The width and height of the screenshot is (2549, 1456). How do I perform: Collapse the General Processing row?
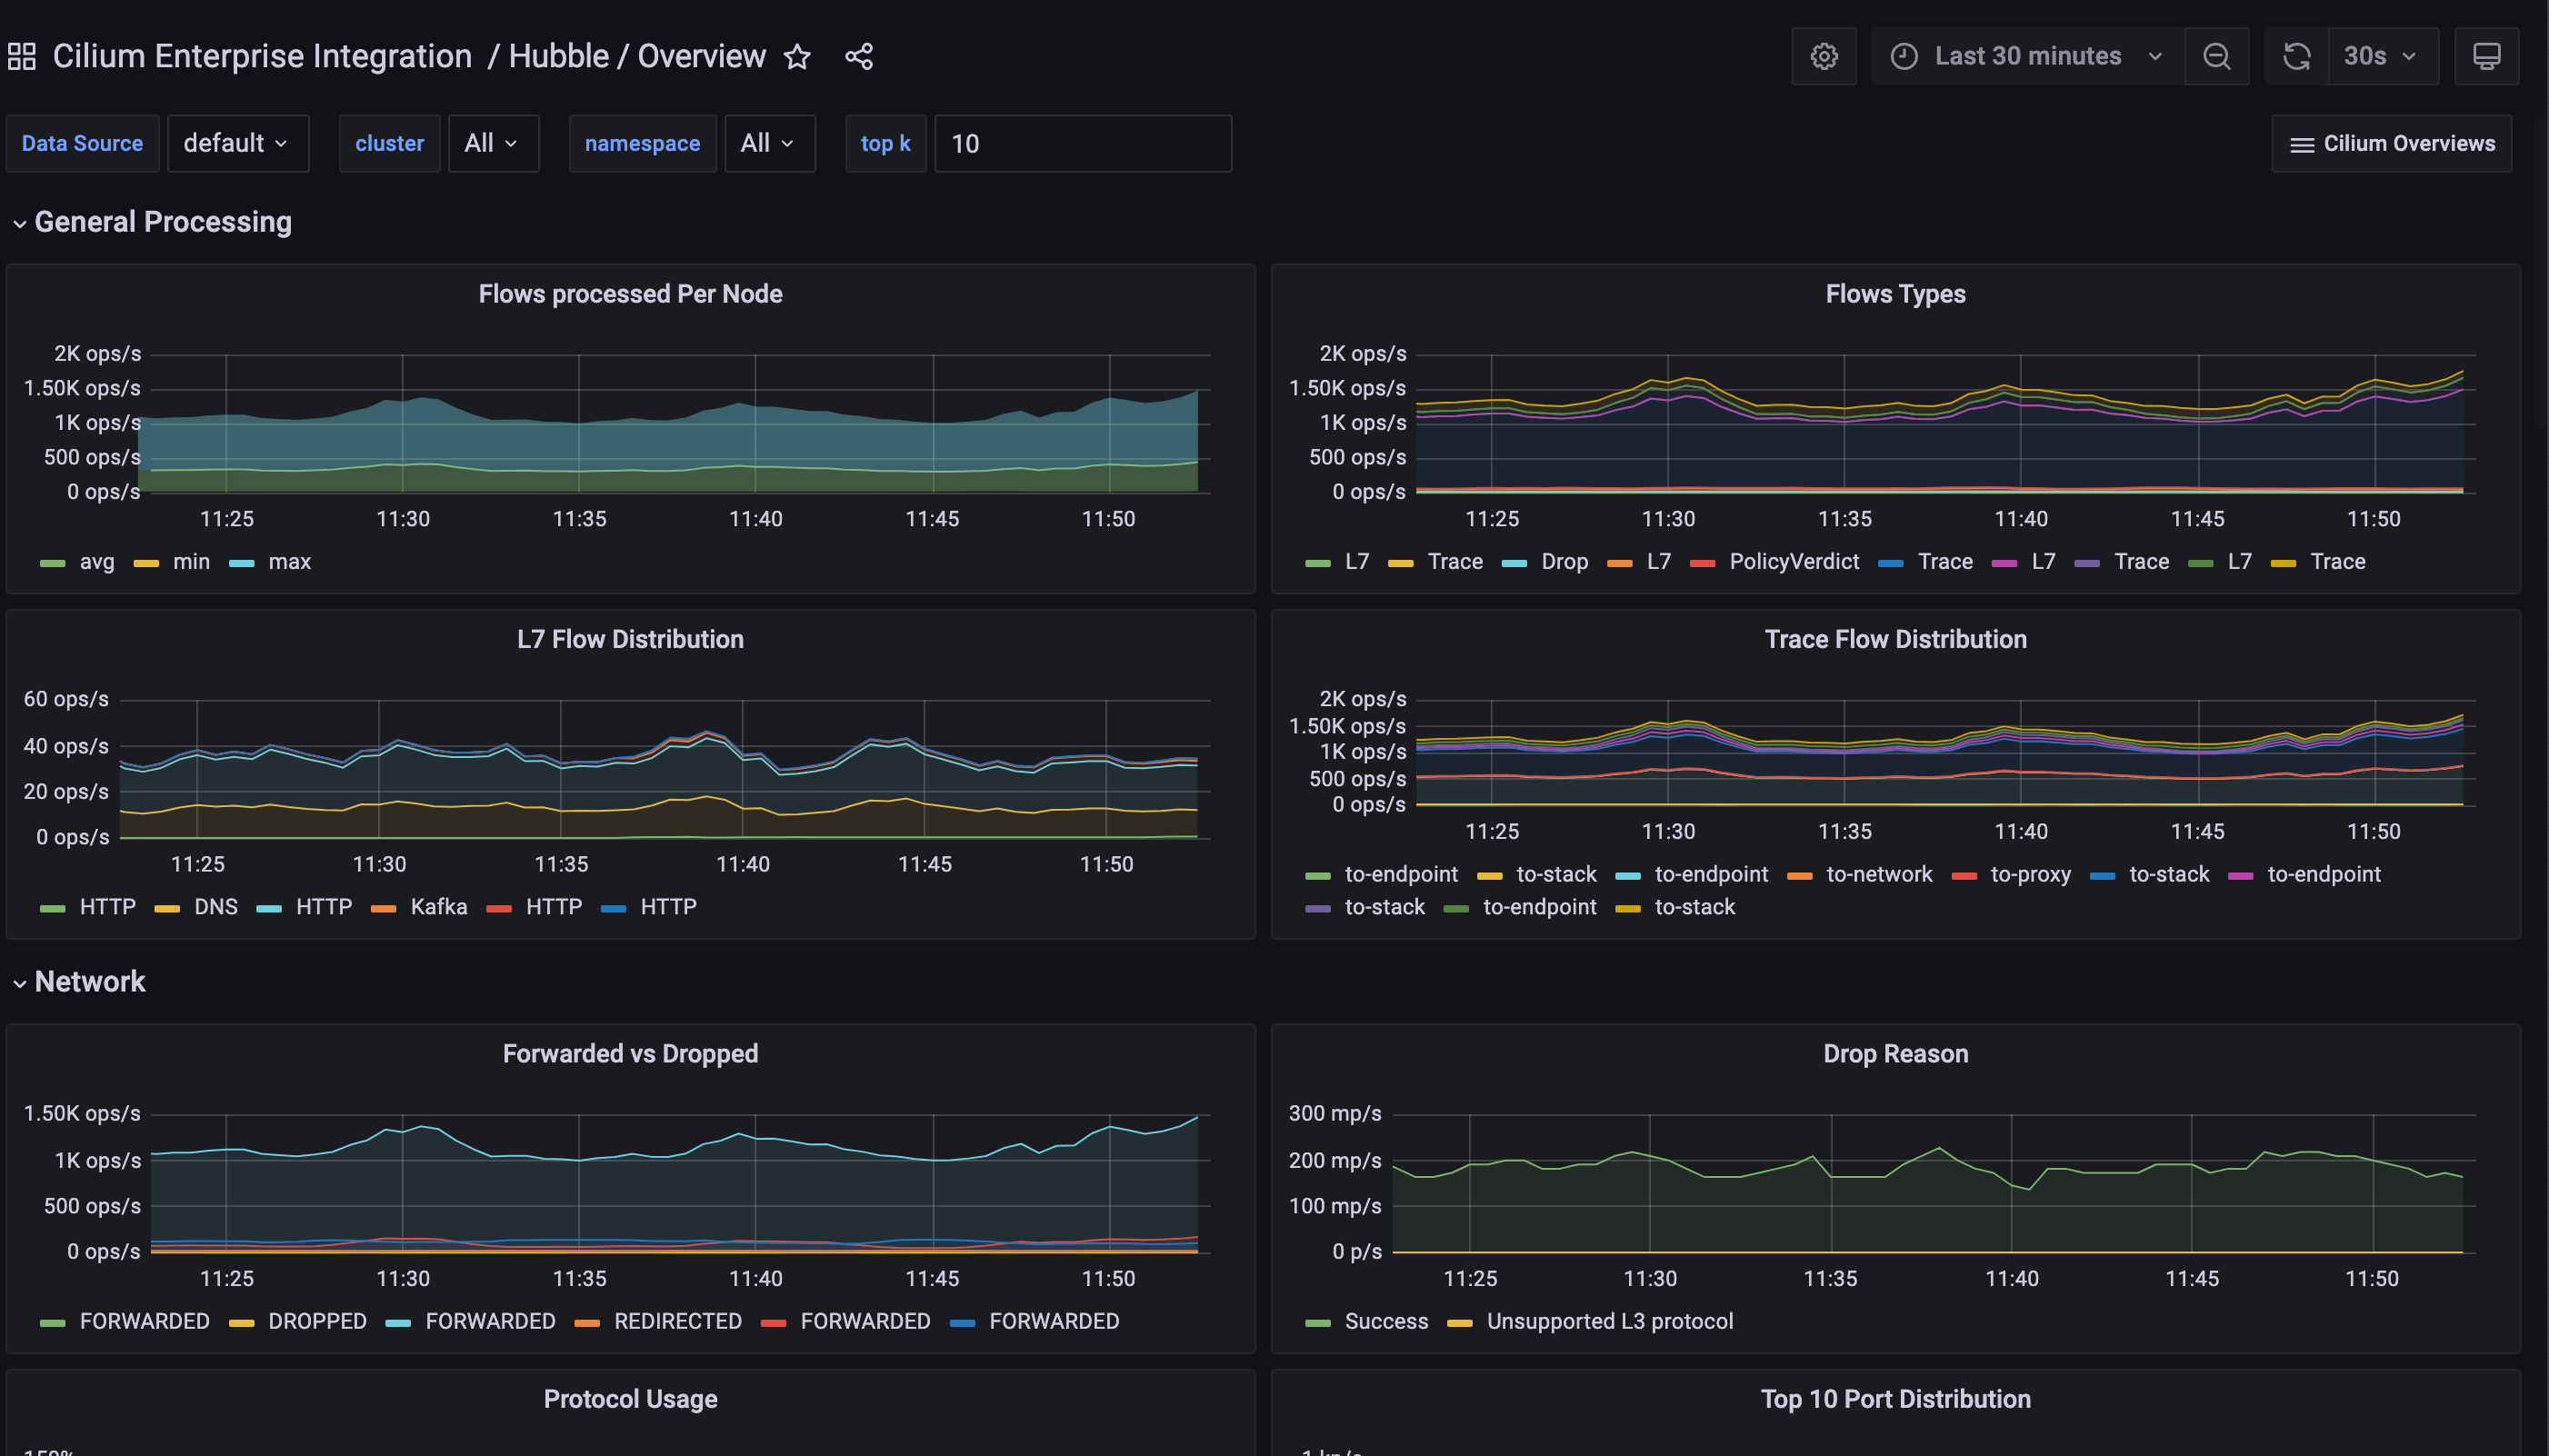point(162,222)
